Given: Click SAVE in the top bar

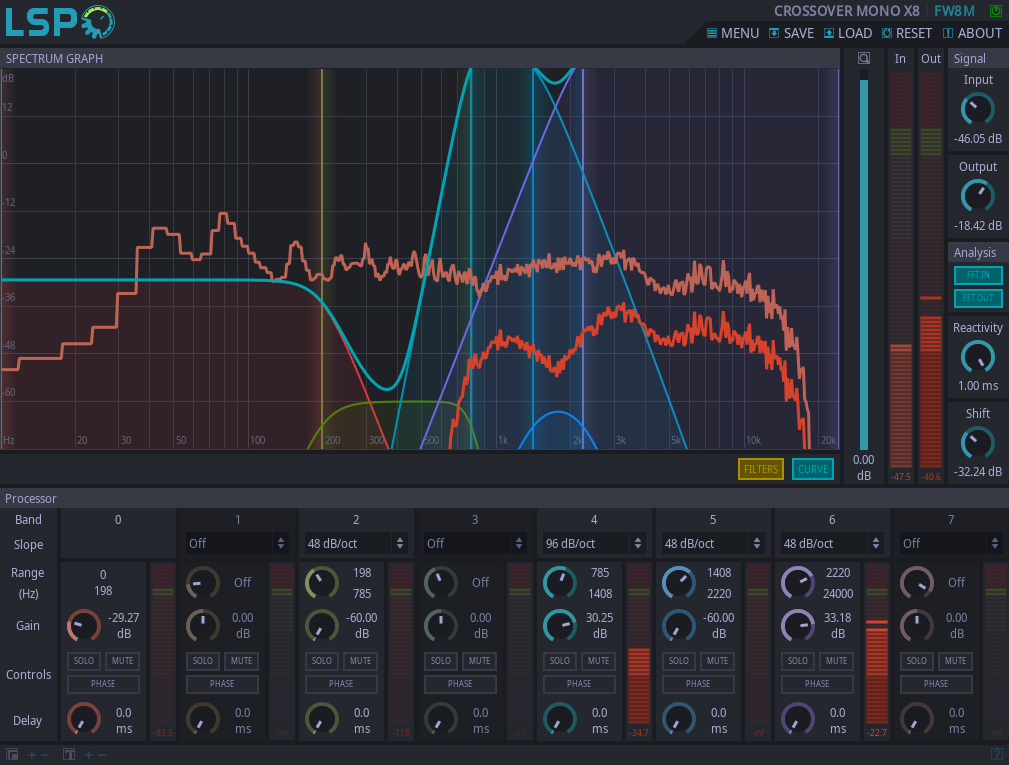Looking at the screenshot, I should [791, 33].
